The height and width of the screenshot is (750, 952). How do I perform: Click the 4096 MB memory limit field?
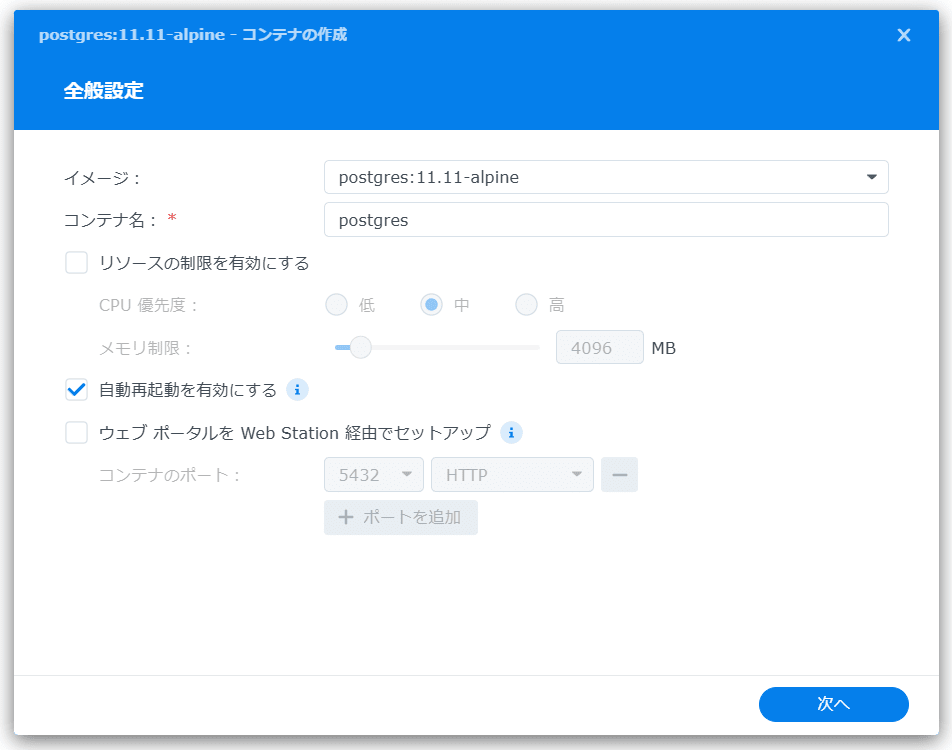click(x=599, y=347)
